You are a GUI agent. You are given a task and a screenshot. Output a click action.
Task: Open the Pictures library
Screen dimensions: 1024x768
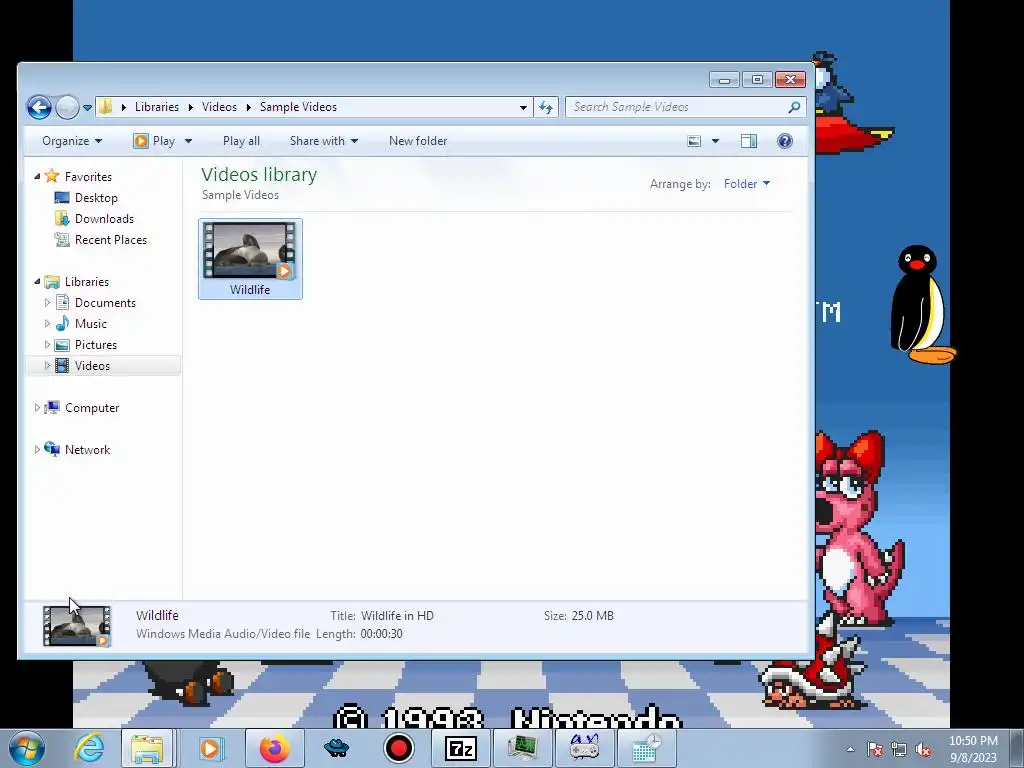[96, 345]
